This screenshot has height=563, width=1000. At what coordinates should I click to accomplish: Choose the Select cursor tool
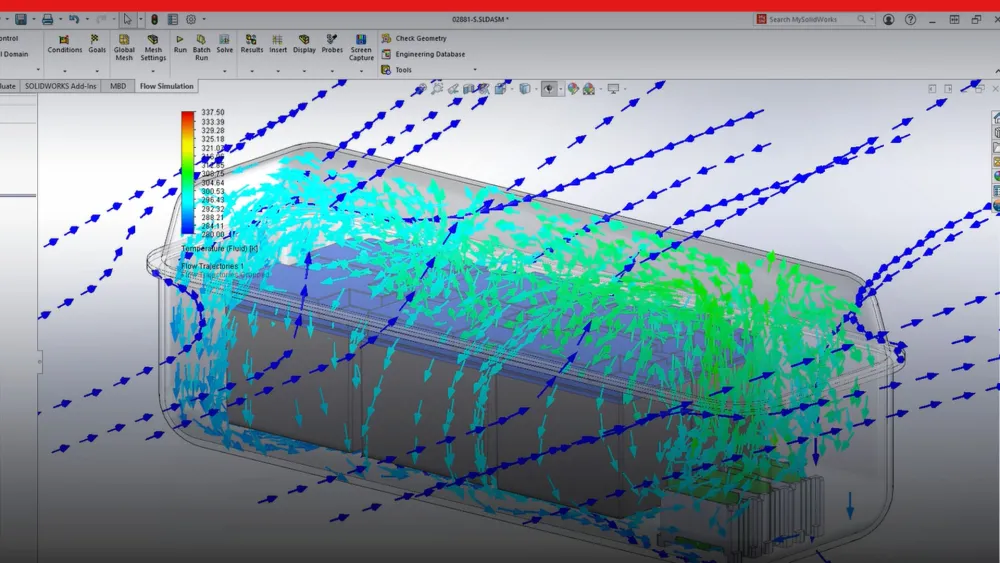tap(128, 20)
